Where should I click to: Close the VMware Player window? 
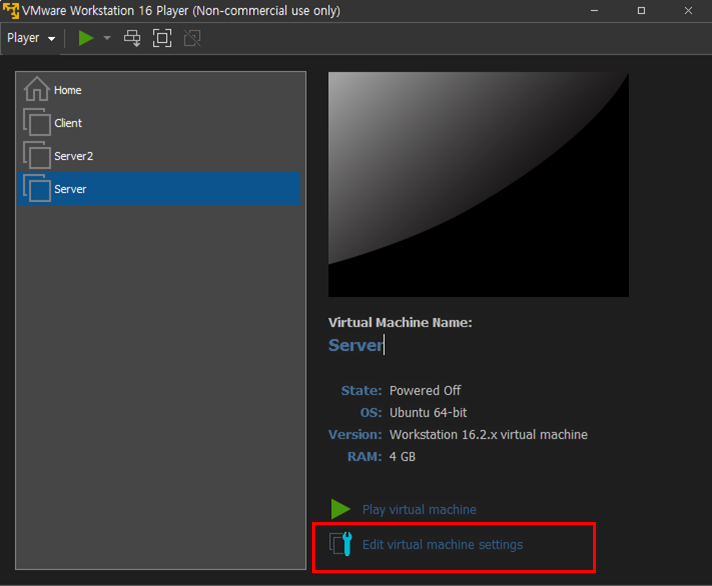click(x=688, y=10)
